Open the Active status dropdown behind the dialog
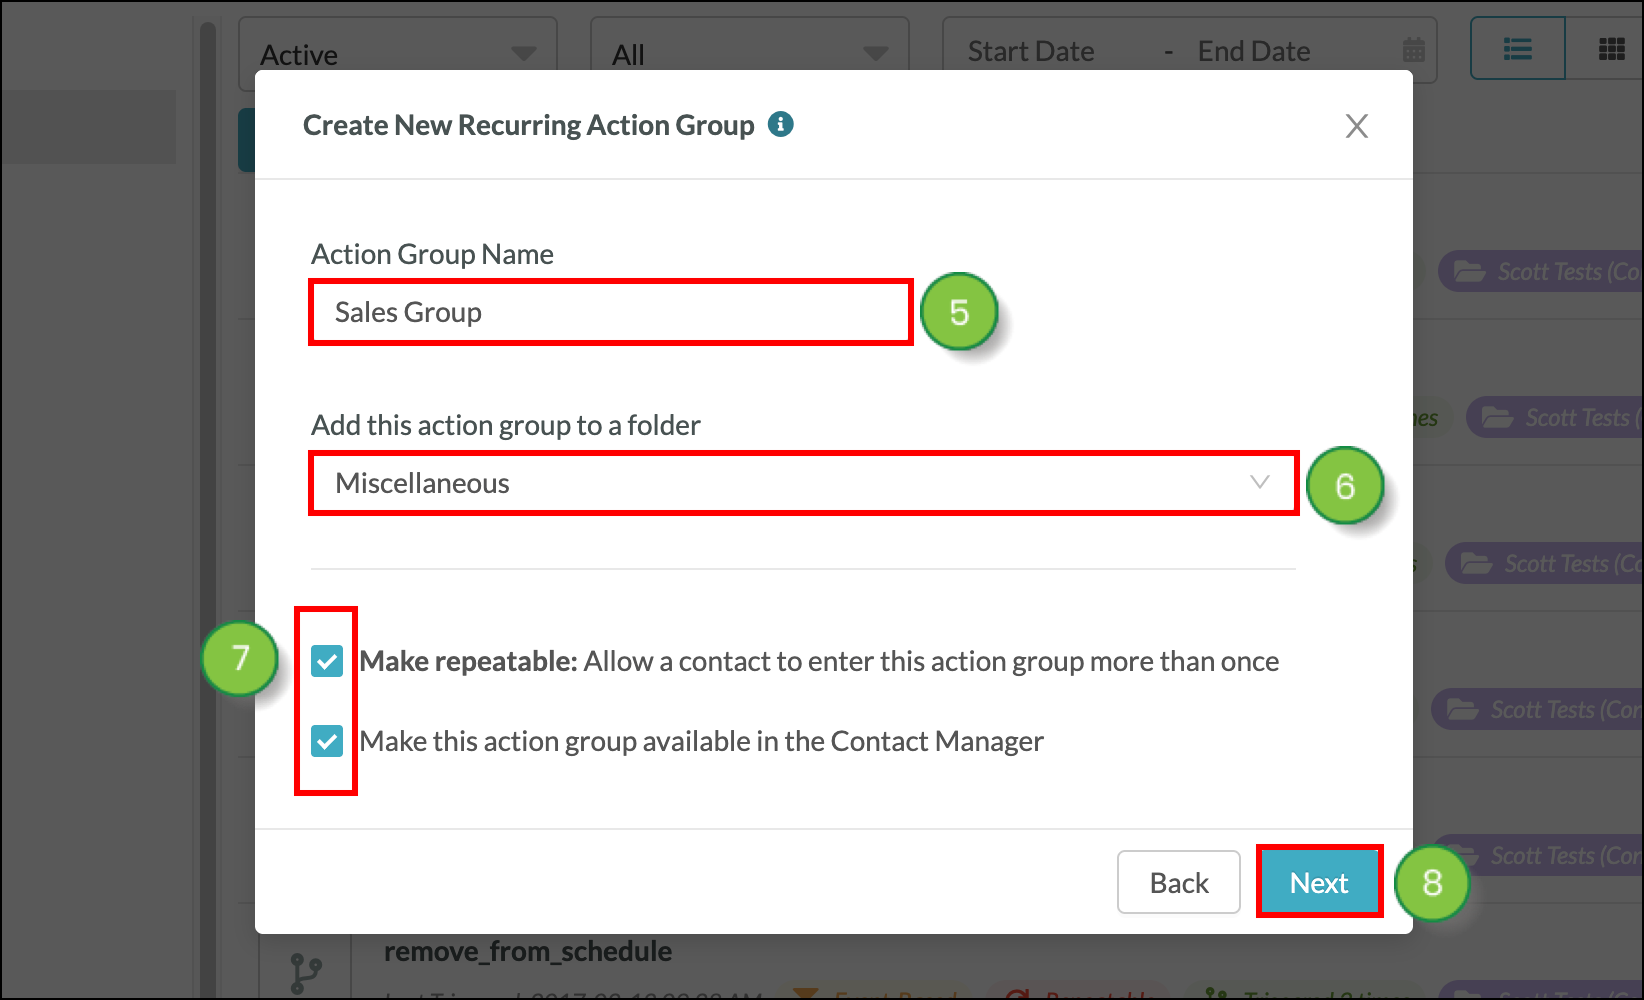Viewport: 1644px width, 1000px height. click(398, 53)
